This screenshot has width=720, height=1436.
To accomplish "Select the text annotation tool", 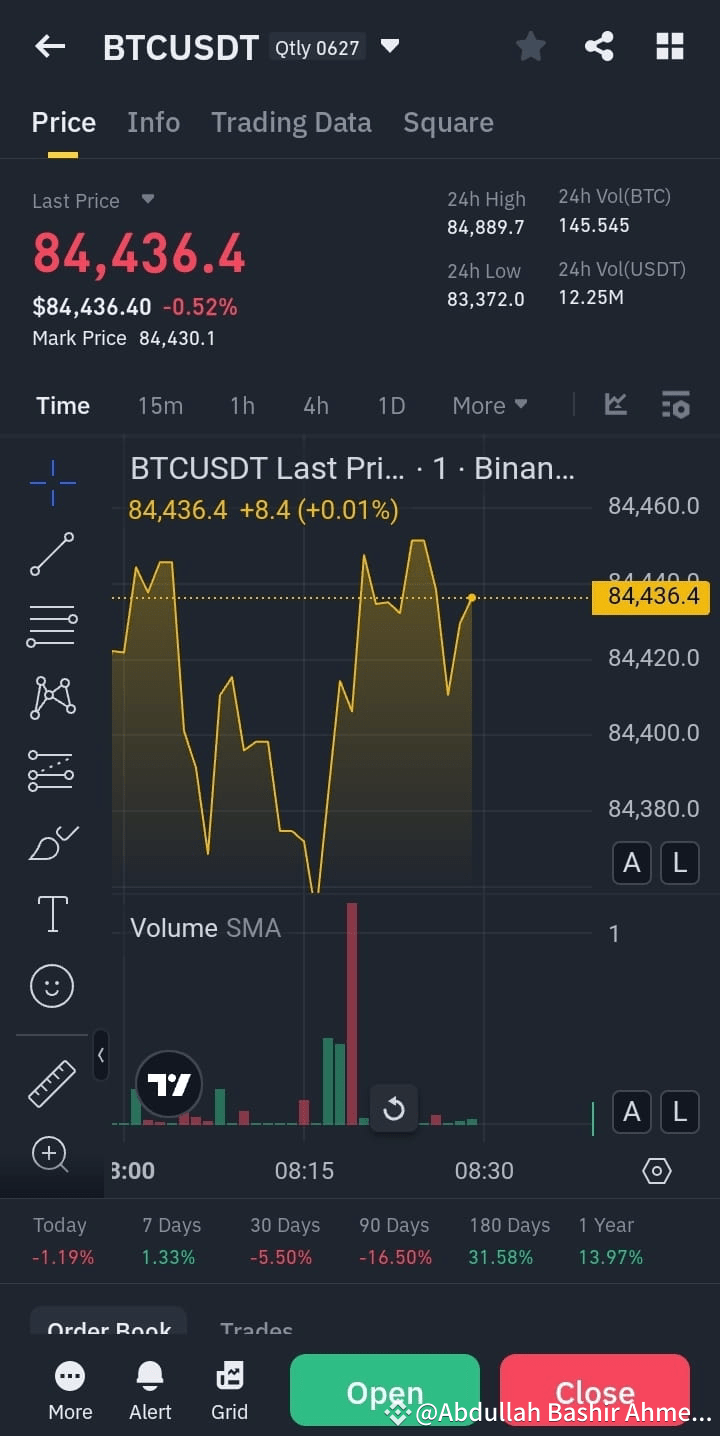I will tap(52, 914).
